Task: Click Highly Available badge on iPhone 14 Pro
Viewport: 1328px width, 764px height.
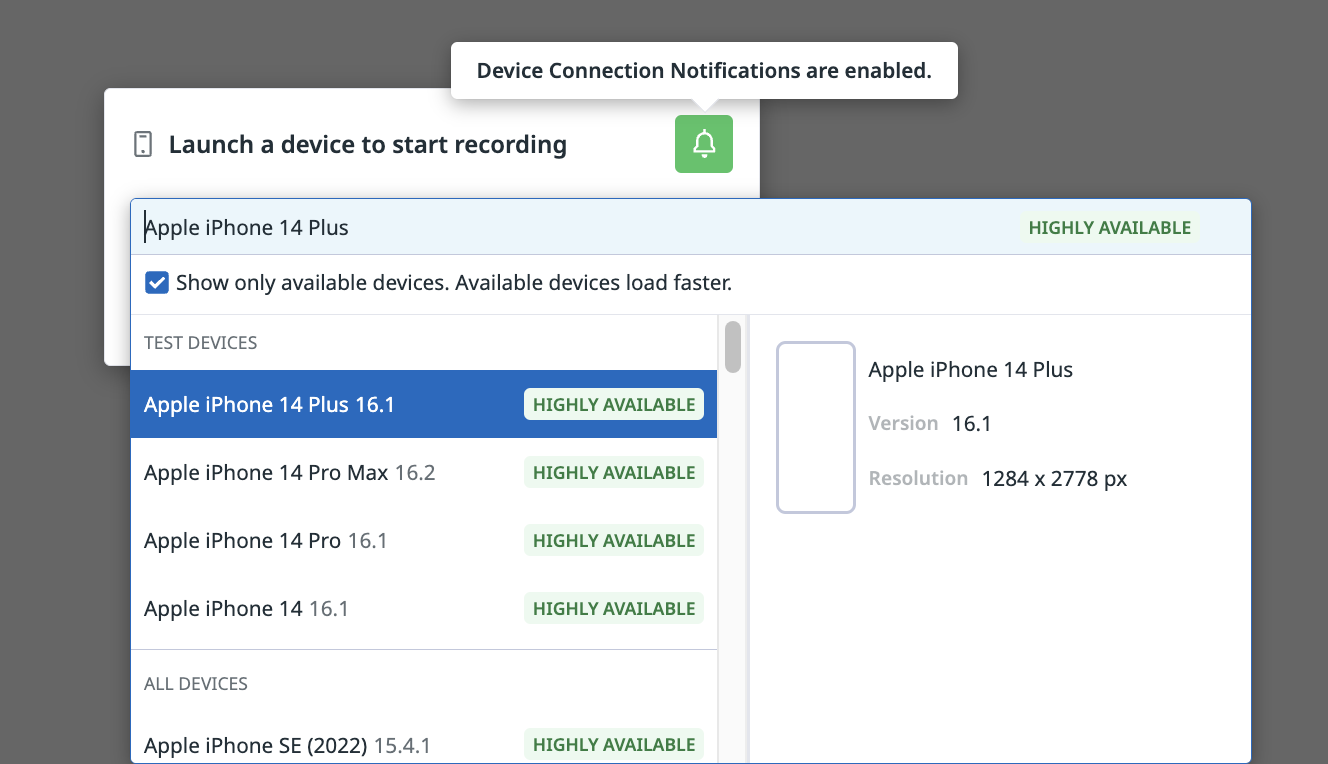Action: pos(614,540)
